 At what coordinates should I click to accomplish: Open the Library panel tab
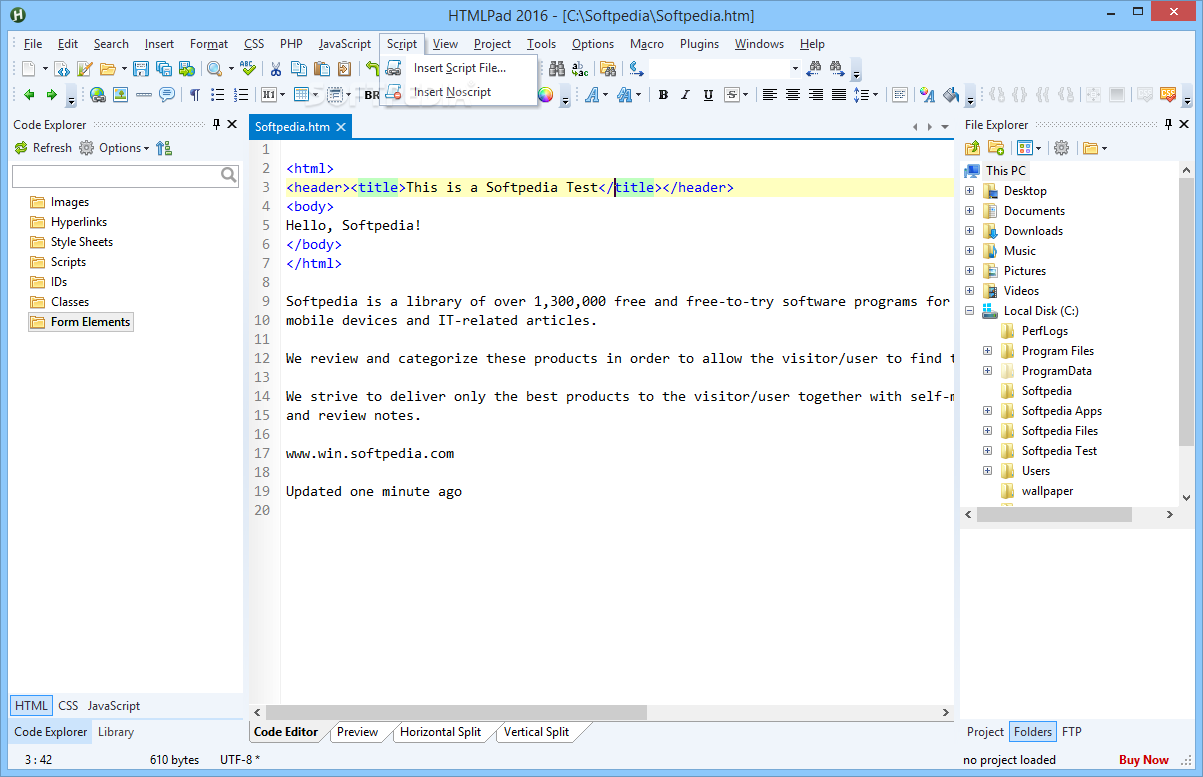(116, 732)
